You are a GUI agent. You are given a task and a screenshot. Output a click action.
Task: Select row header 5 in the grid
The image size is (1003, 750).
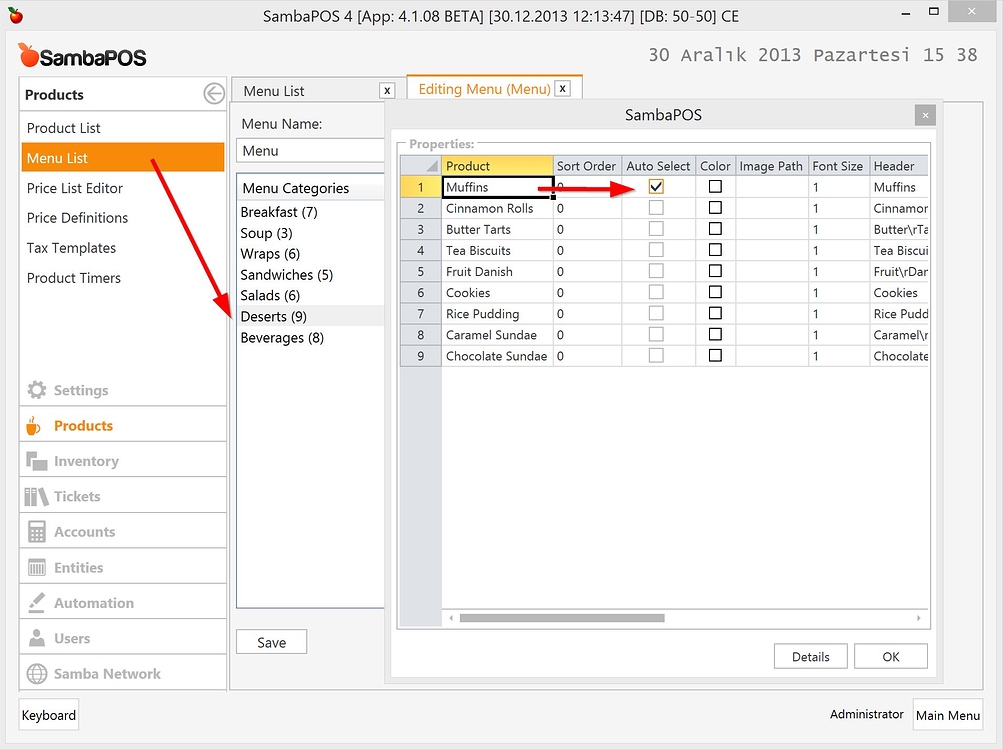[421, 271]
